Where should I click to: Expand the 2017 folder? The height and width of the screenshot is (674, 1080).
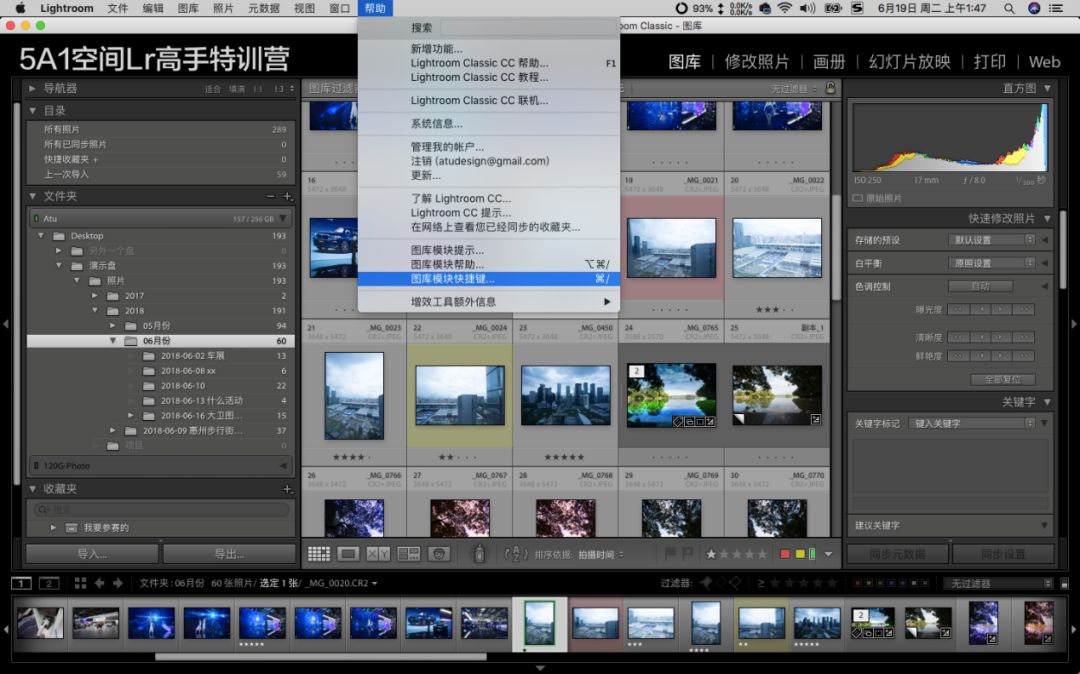pos(94,295)
